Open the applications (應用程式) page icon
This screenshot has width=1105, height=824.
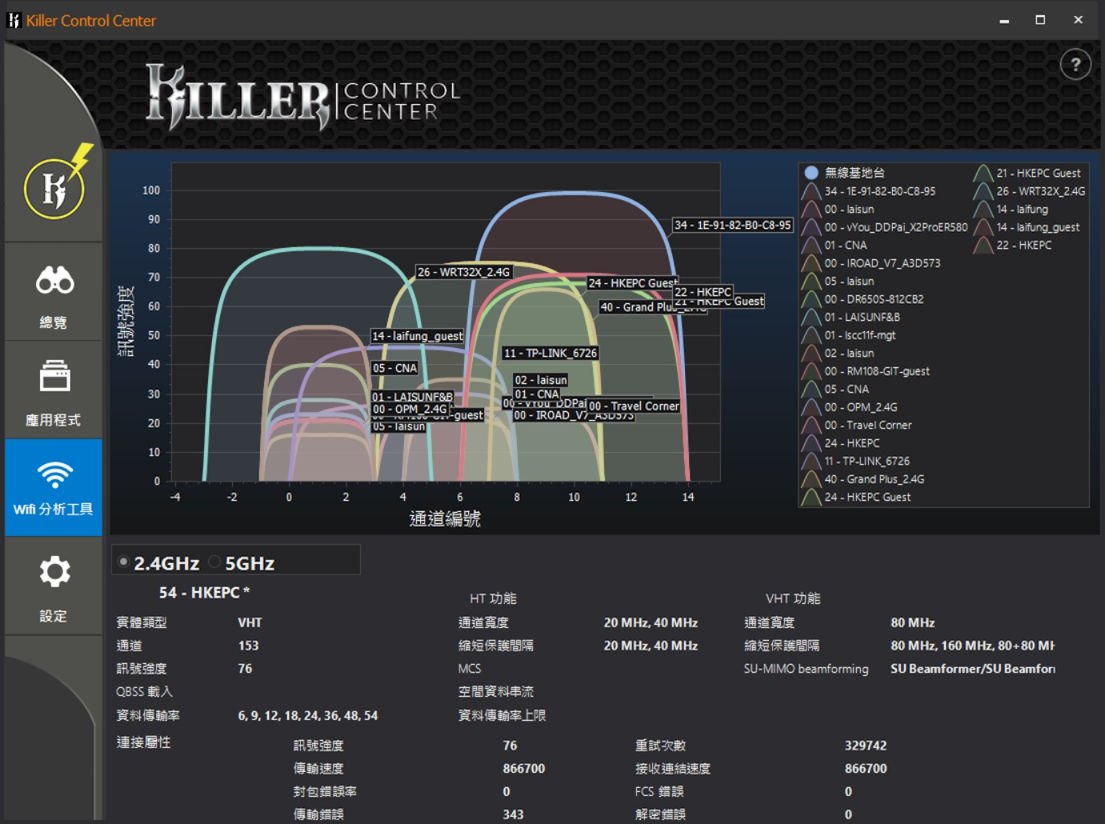(55, 376)
